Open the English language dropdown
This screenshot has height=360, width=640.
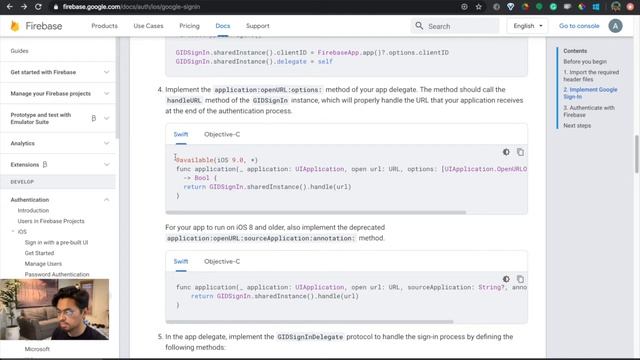point(528,26)
